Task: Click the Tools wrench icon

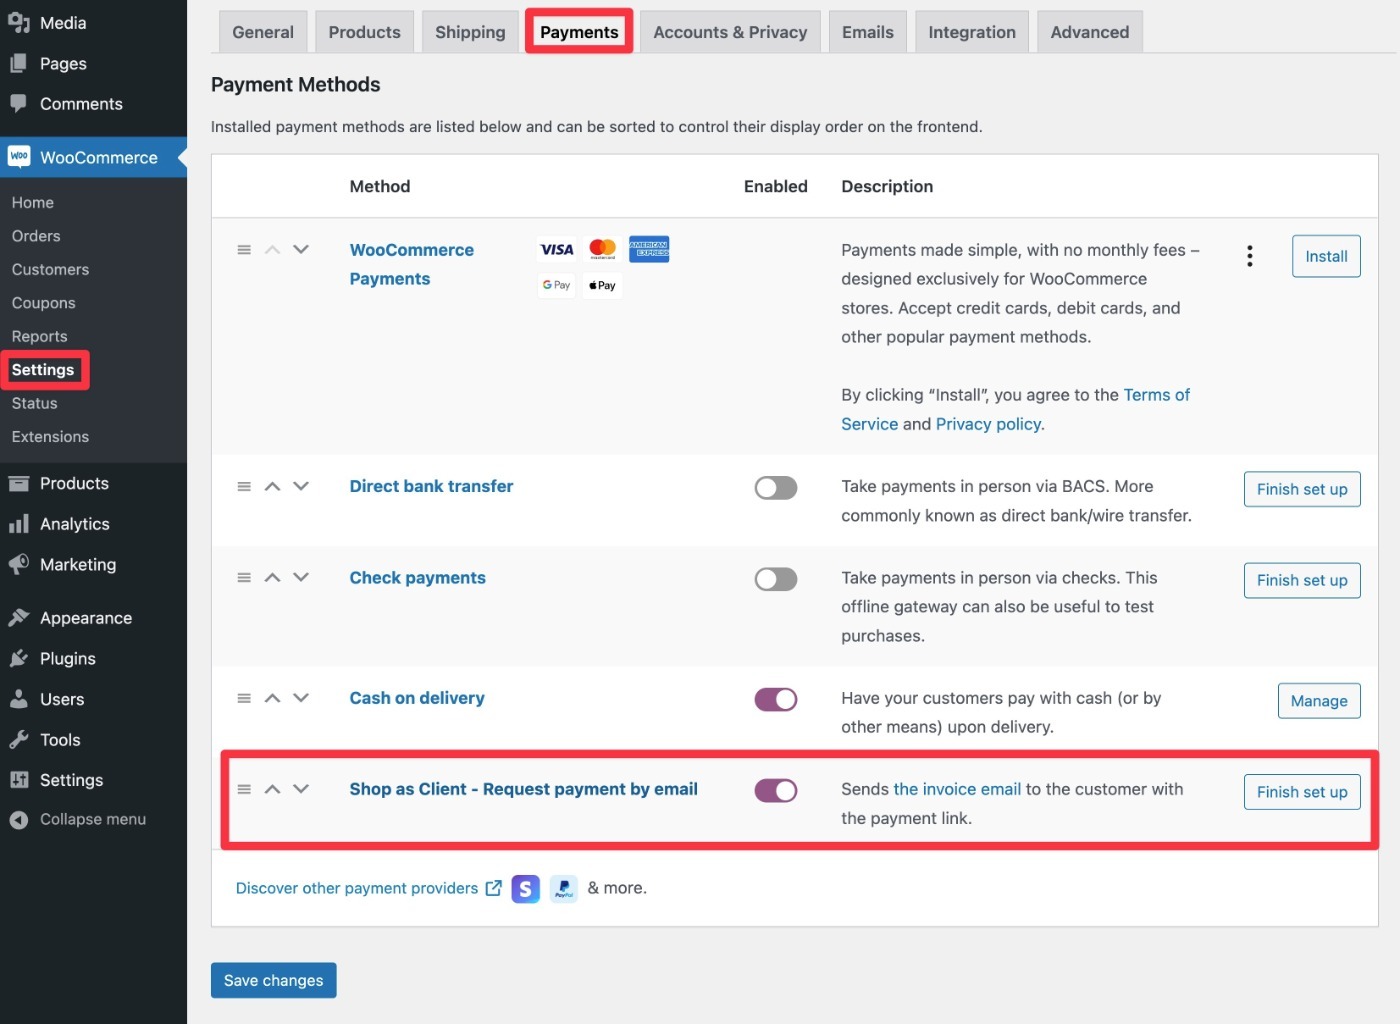Action: 18,740
